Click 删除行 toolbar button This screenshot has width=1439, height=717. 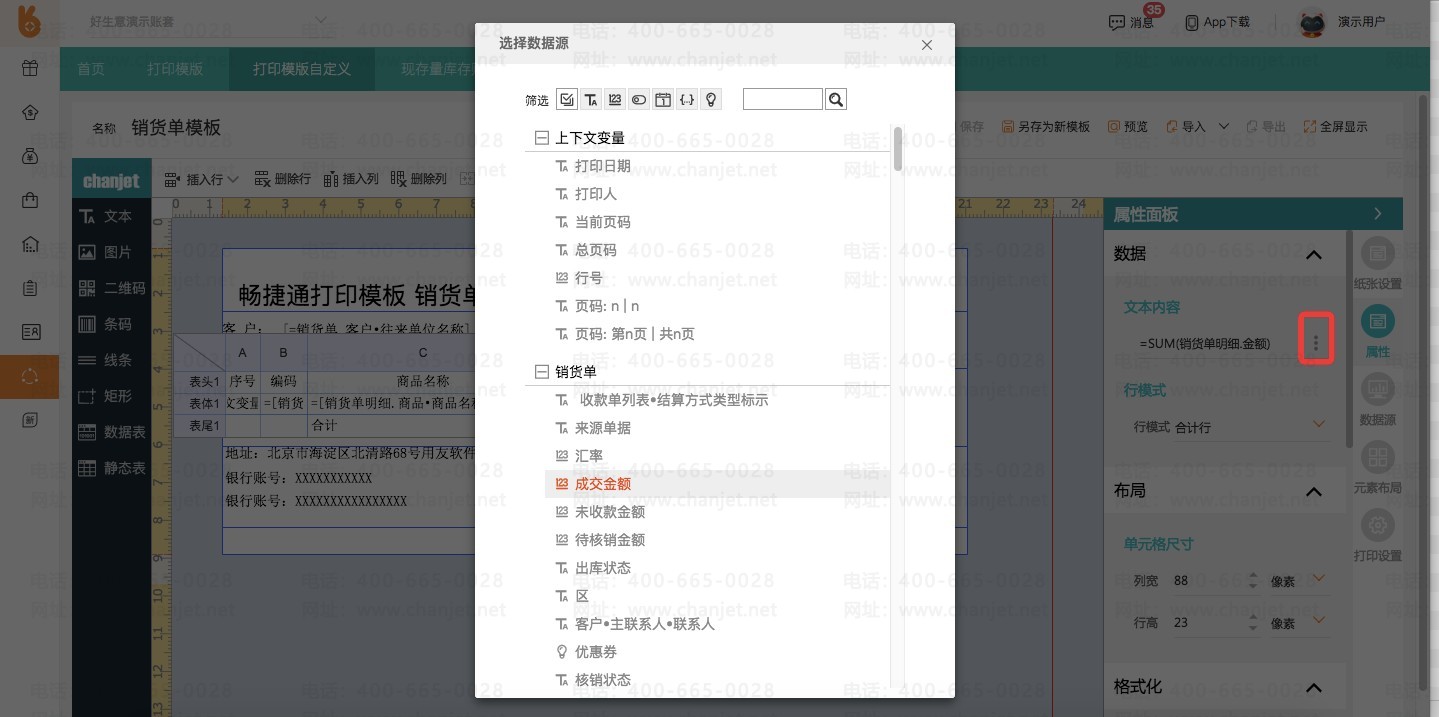click(x=282, y=179)
